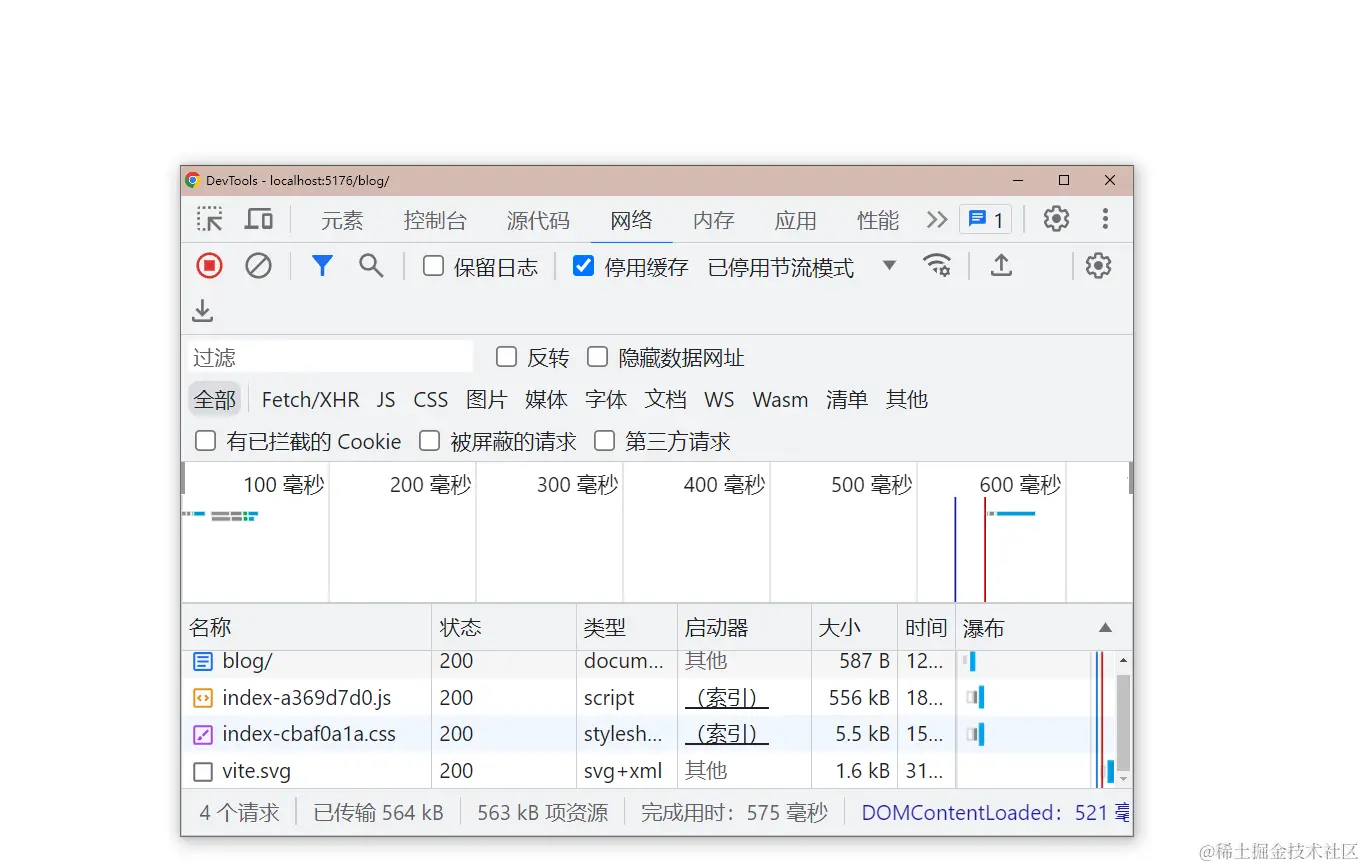The image size is (1365, 868).
Task: Sort by the 瀑布 waterfall column header
Action: [x=1044, y=627]
